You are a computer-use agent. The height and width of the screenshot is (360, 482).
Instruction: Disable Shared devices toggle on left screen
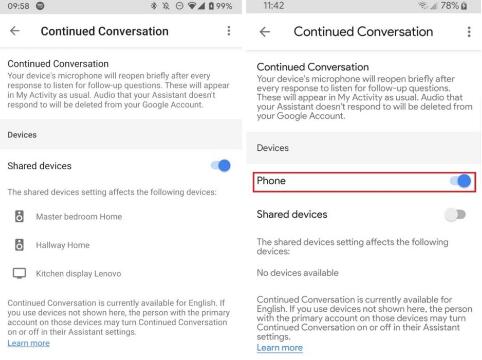(221, 166)
